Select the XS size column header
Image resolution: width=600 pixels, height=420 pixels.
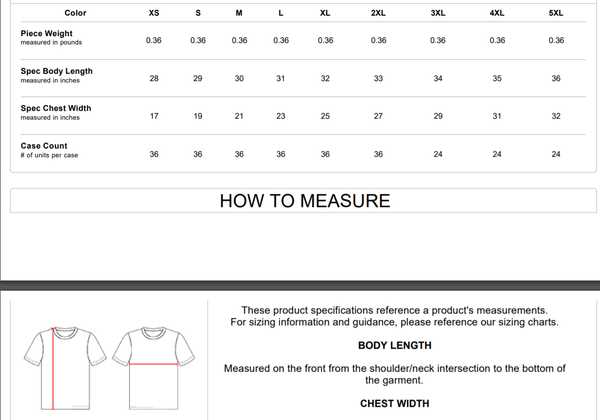pyautogui.click(x=154, y=13)
